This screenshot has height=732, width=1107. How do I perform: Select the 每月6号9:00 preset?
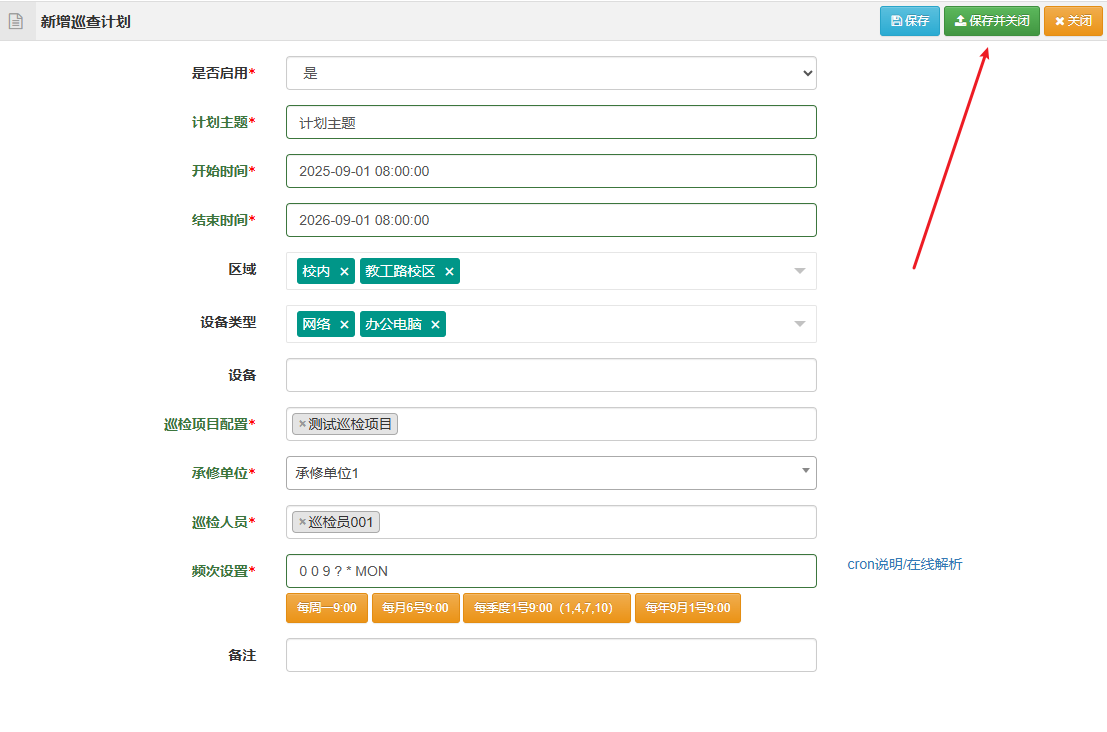point(415,608)
